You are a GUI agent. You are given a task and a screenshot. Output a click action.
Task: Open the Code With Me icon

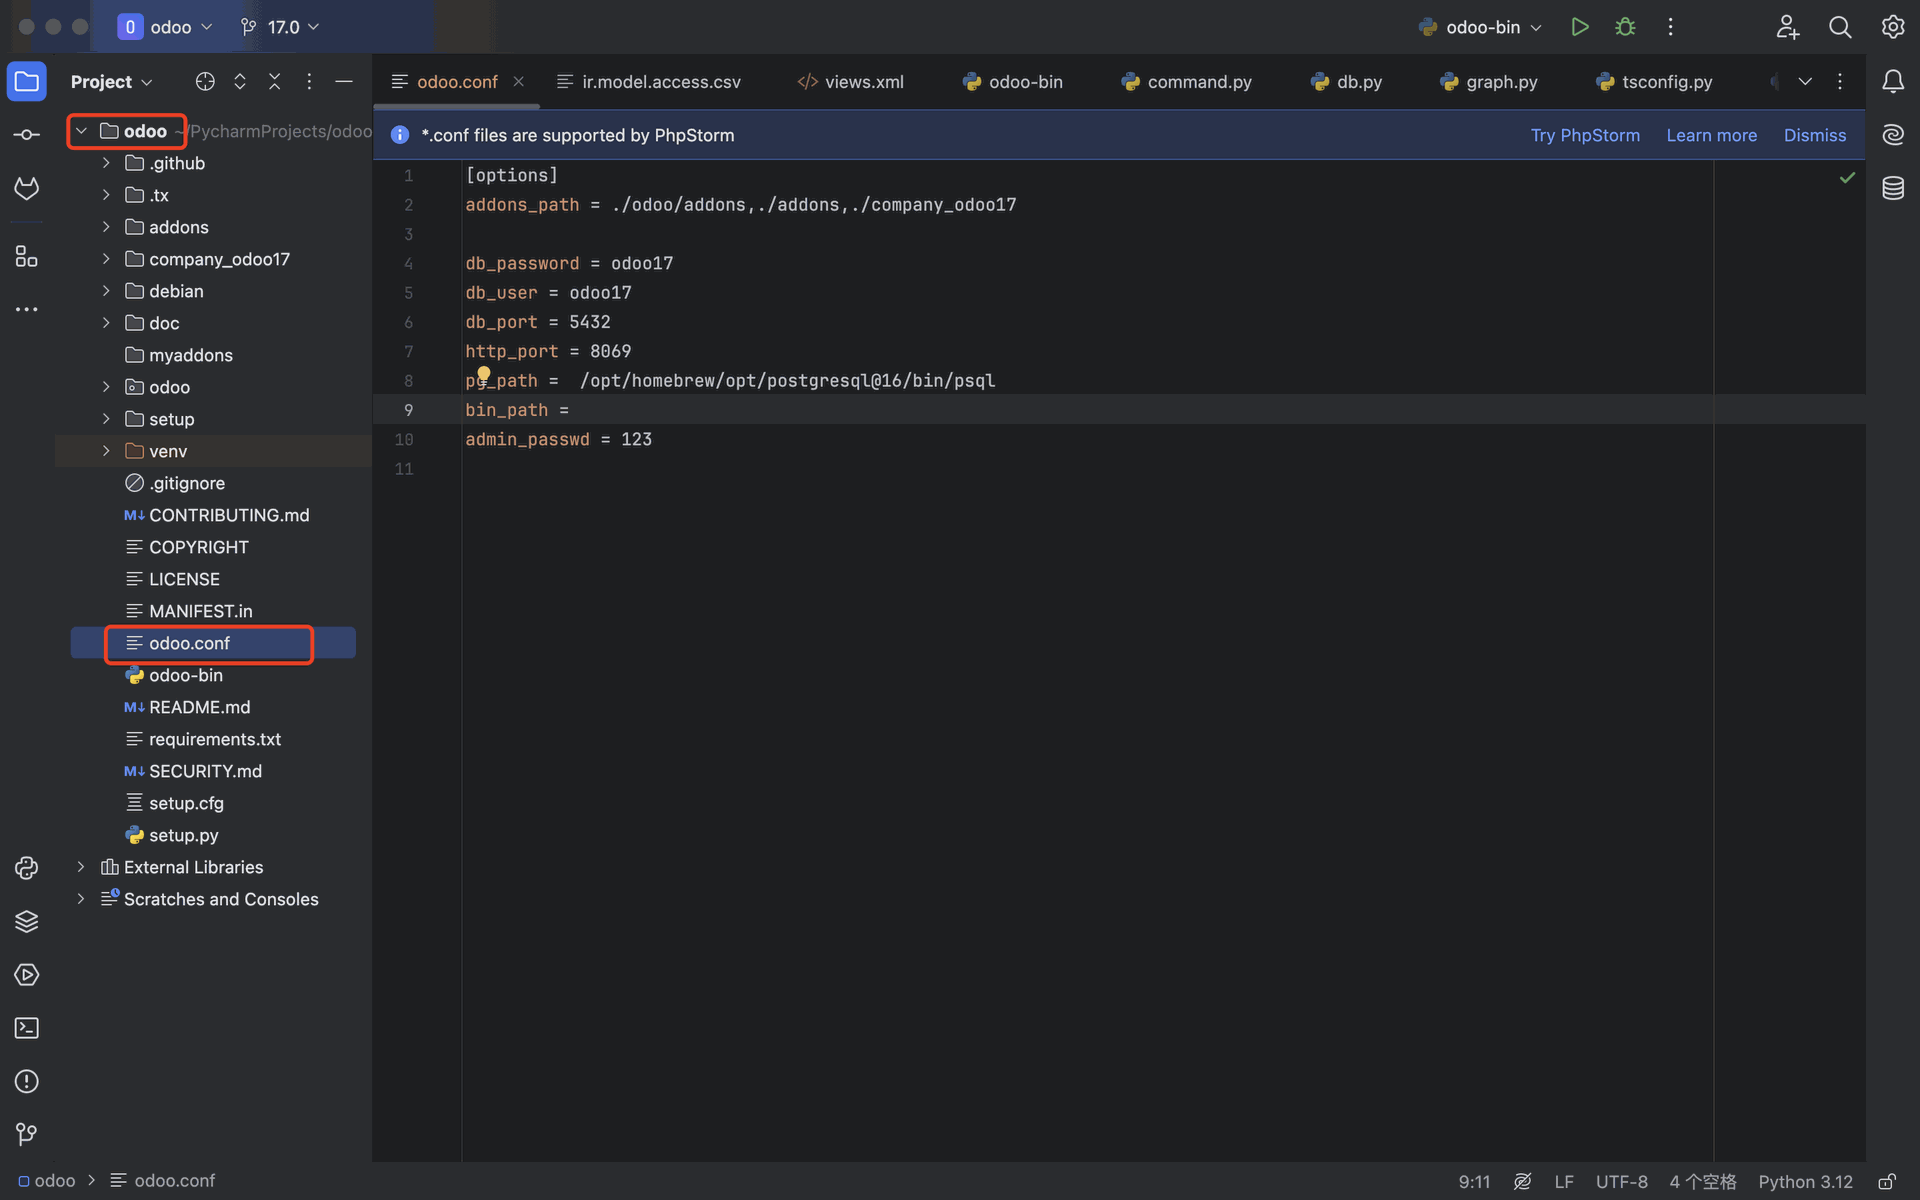1788,27
